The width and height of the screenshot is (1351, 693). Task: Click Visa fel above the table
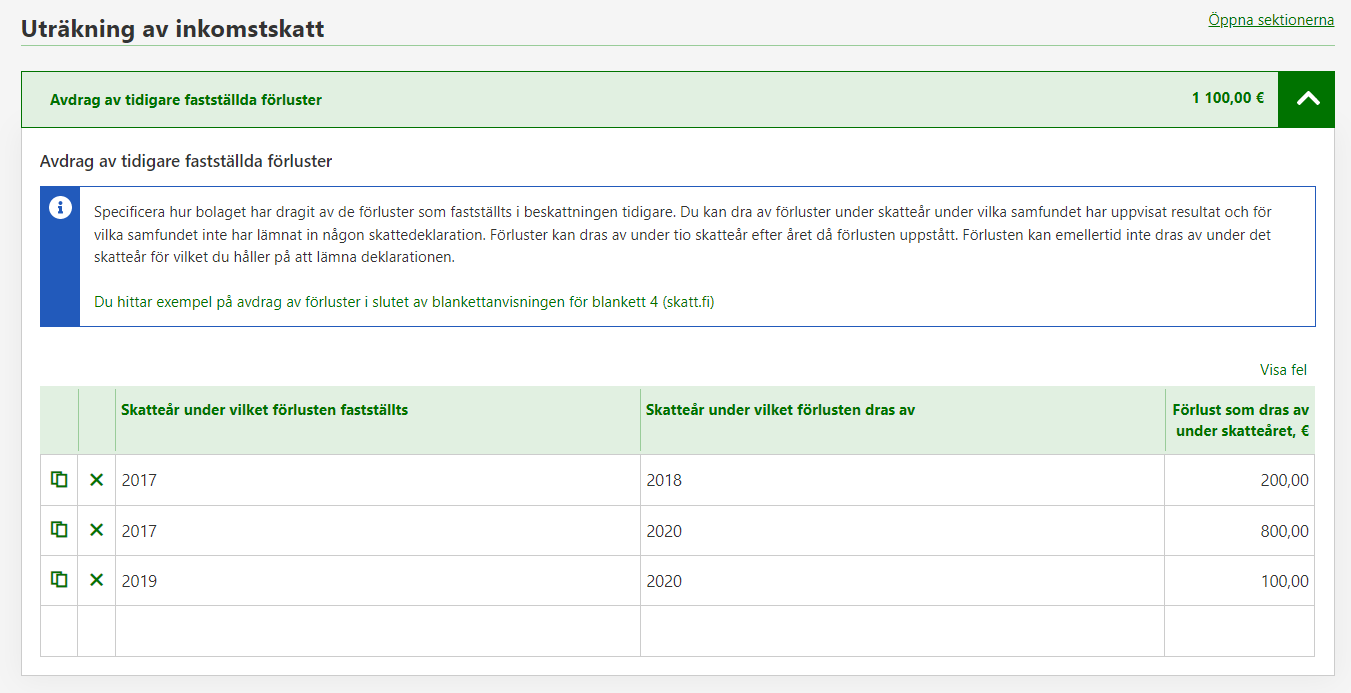tap(1283, 370)
